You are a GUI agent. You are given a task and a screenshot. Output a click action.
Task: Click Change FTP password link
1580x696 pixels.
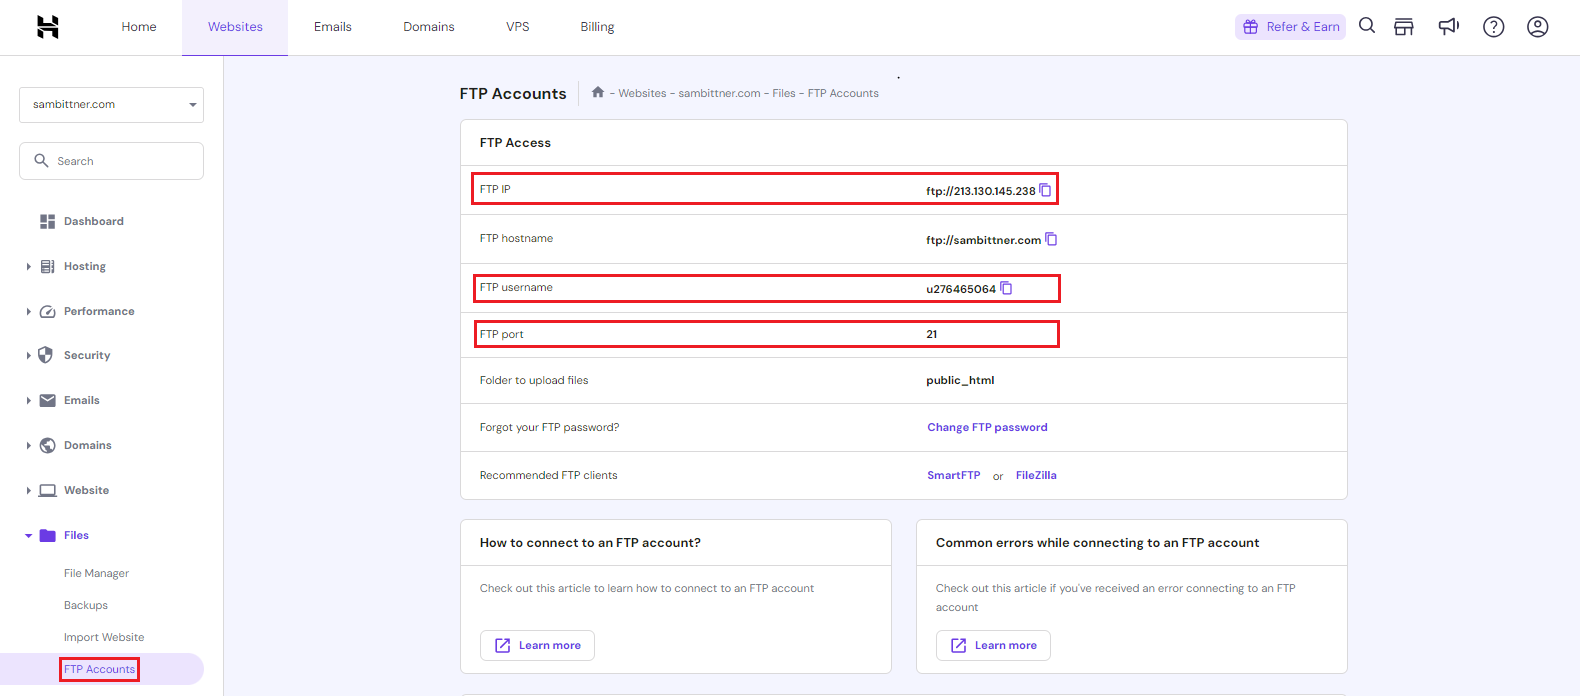[x=987, y=427]
